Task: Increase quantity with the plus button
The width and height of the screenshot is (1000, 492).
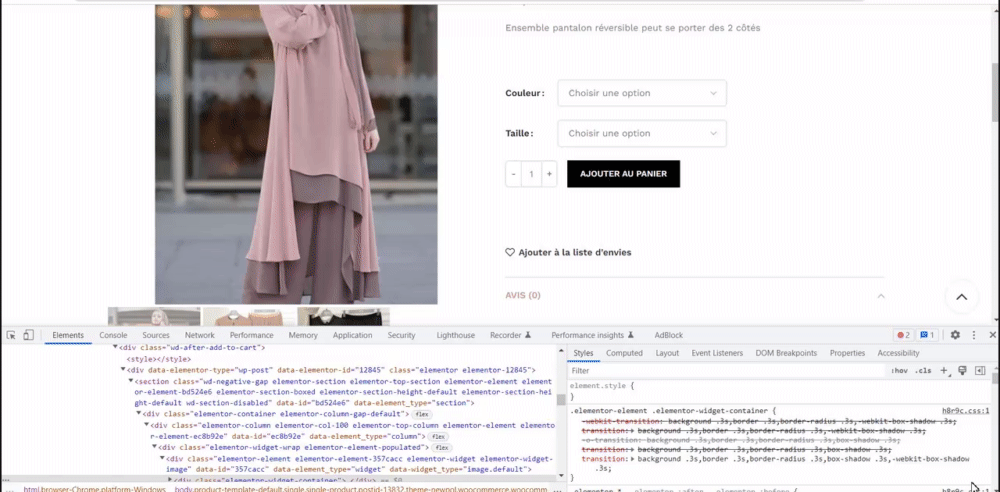Action: [549, 174]
